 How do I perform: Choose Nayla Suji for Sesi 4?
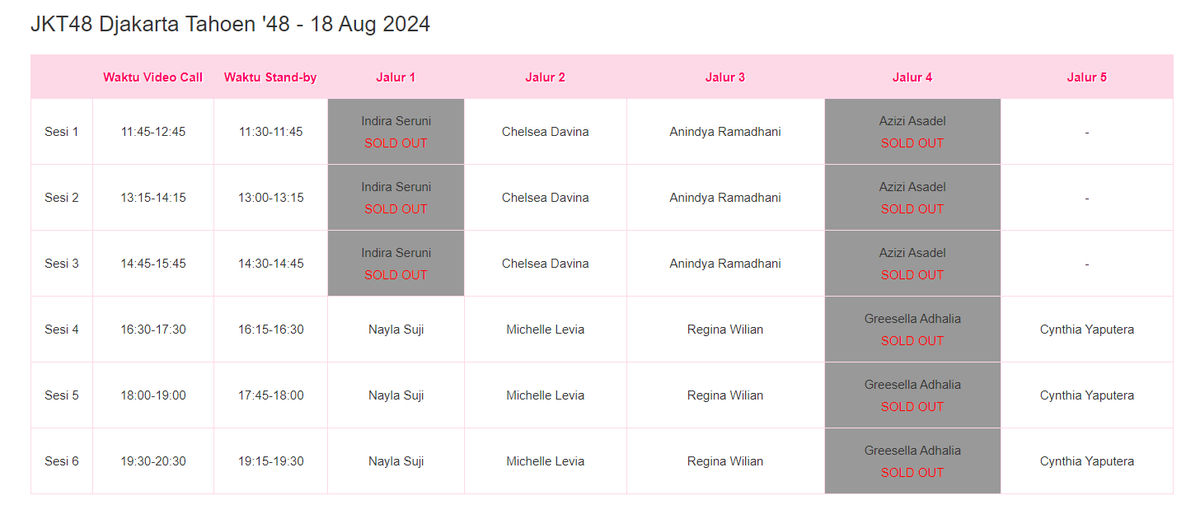(396, 330)
